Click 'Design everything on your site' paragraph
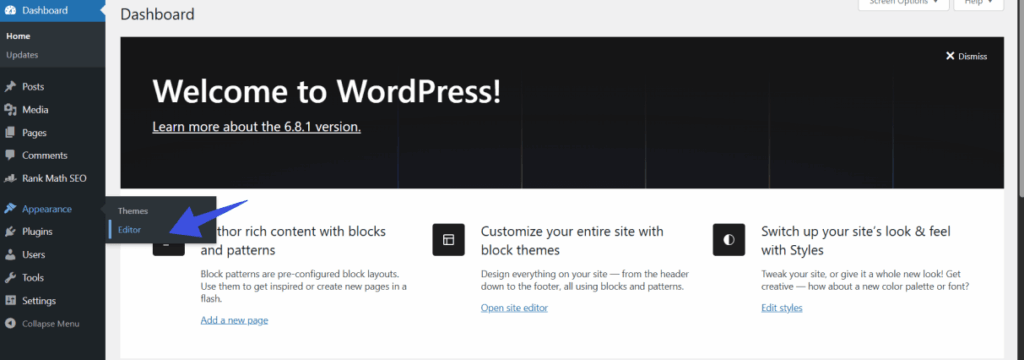 pos(585,280)
